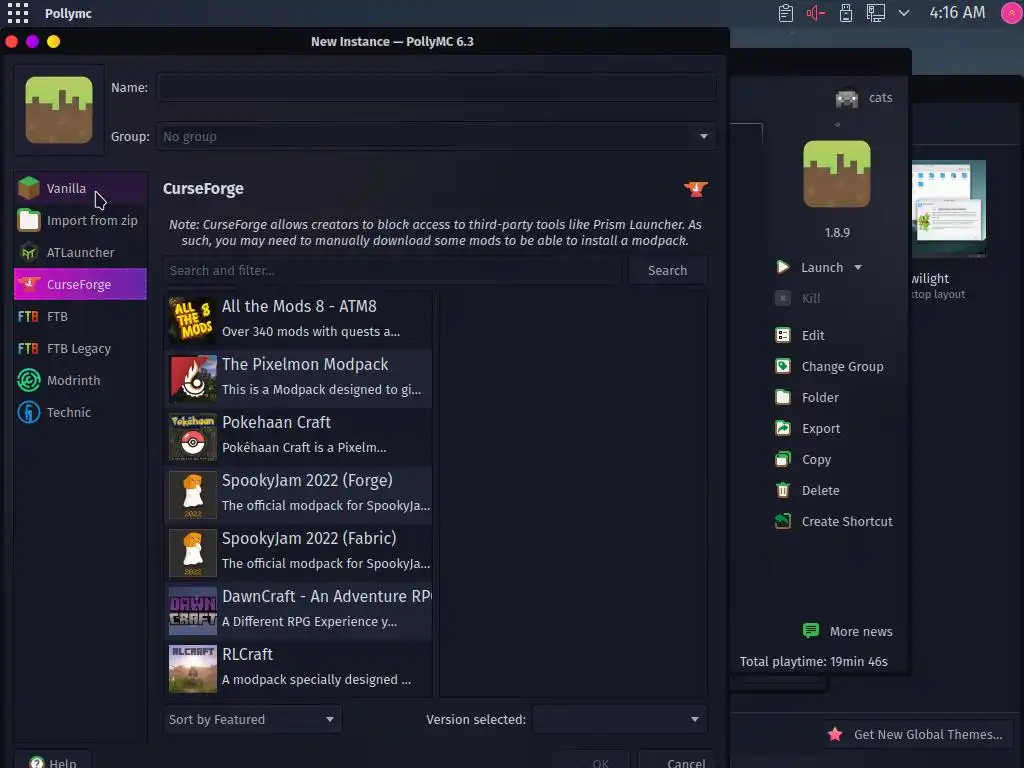Select the Vanilla source in sidebar
This screenshot has height=768, width=1024.
click(x=80, y=188)
